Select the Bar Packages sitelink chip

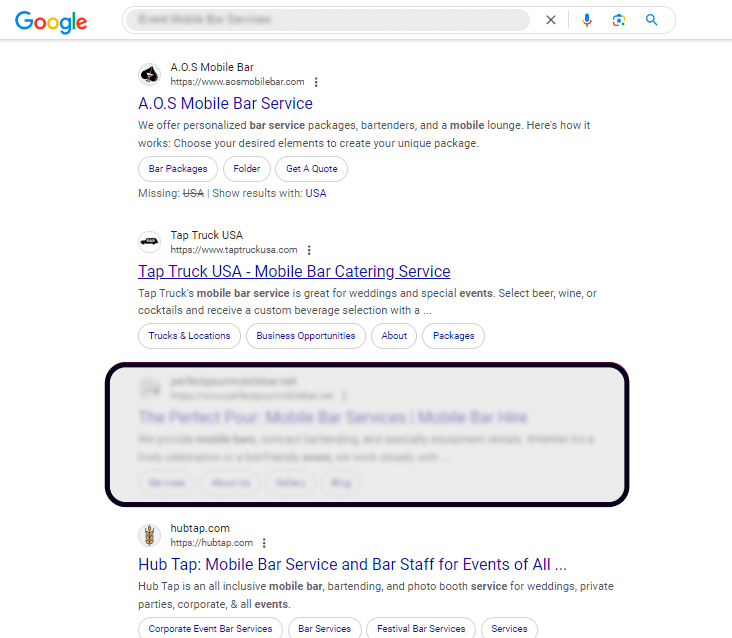coord(178,169)
